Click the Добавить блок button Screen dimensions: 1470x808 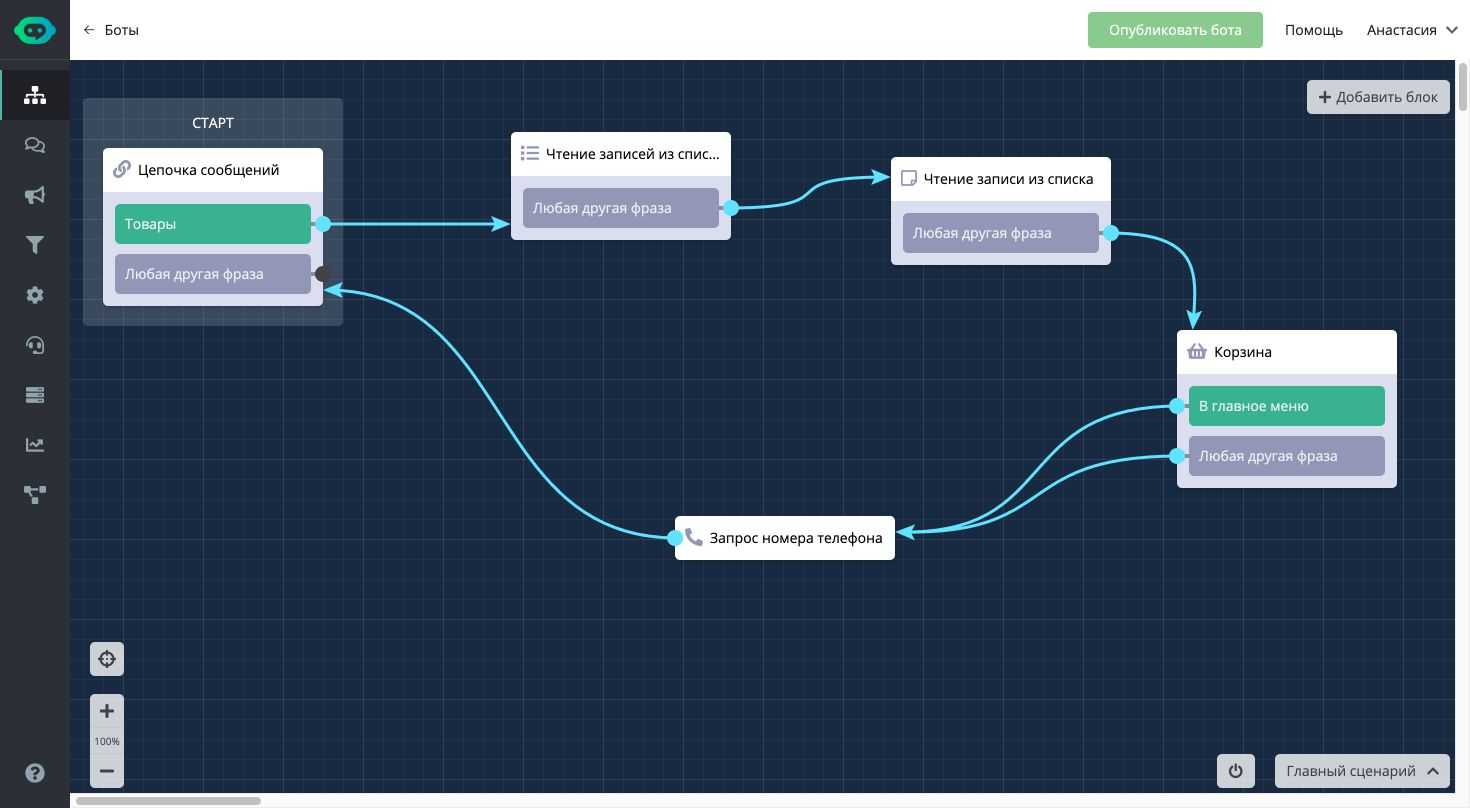coord(1377,97)
